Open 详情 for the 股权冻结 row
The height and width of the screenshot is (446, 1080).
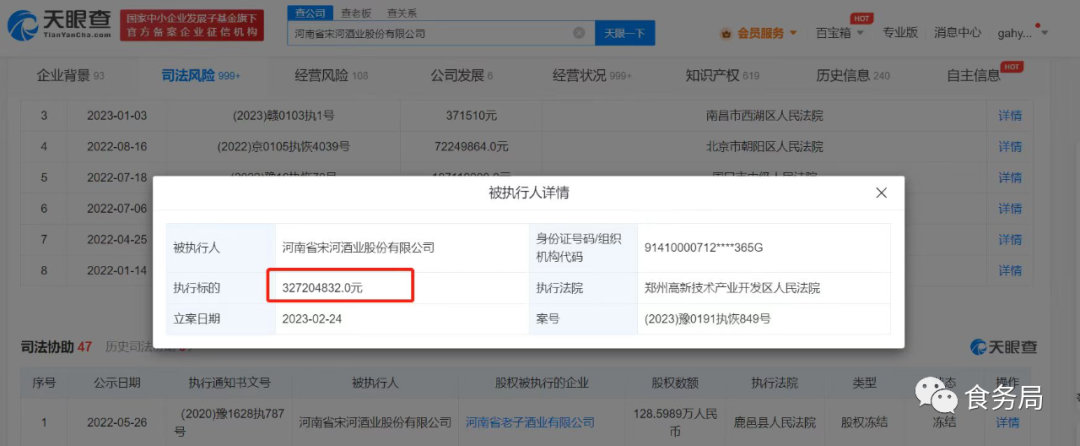click(x=1007, y=422)
